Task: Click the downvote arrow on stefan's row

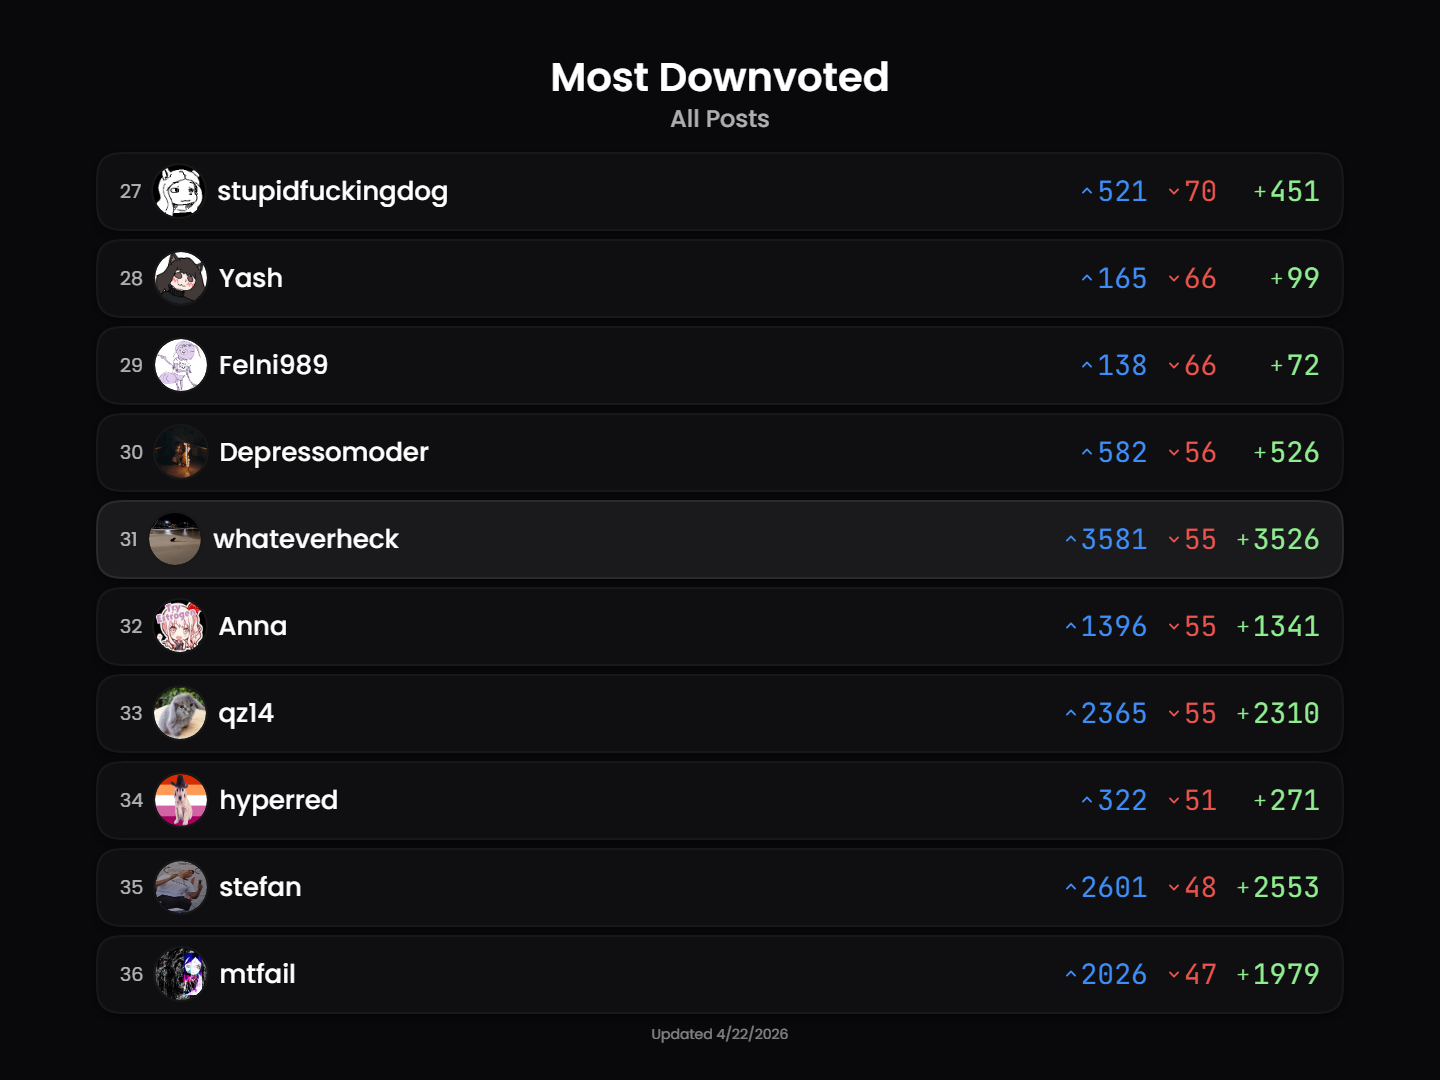Action: pos(1173,887)
